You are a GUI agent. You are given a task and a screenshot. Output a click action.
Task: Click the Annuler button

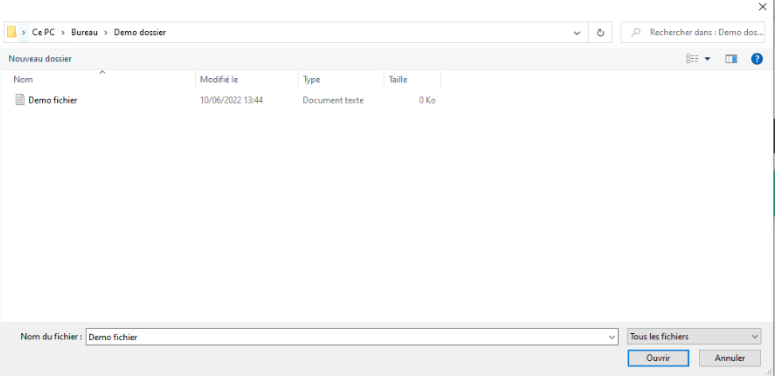[730, 358]
